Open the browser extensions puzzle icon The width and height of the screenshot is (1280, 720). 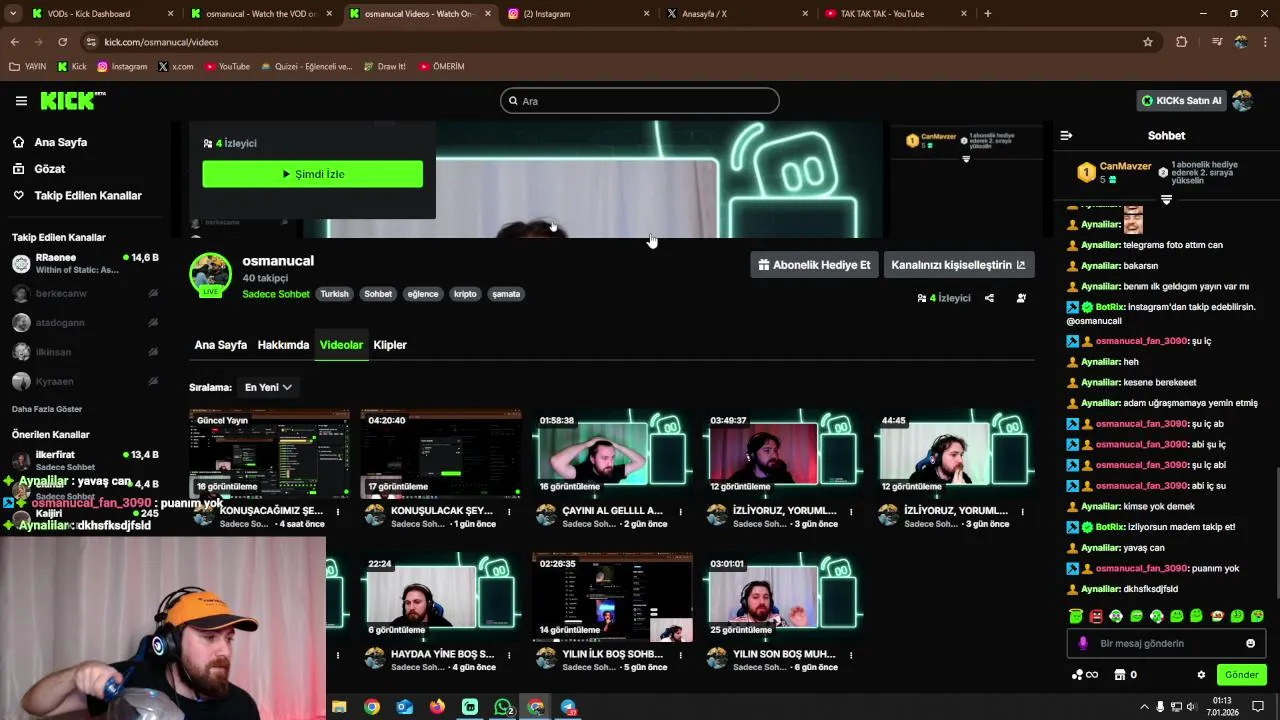[1182, 42]
